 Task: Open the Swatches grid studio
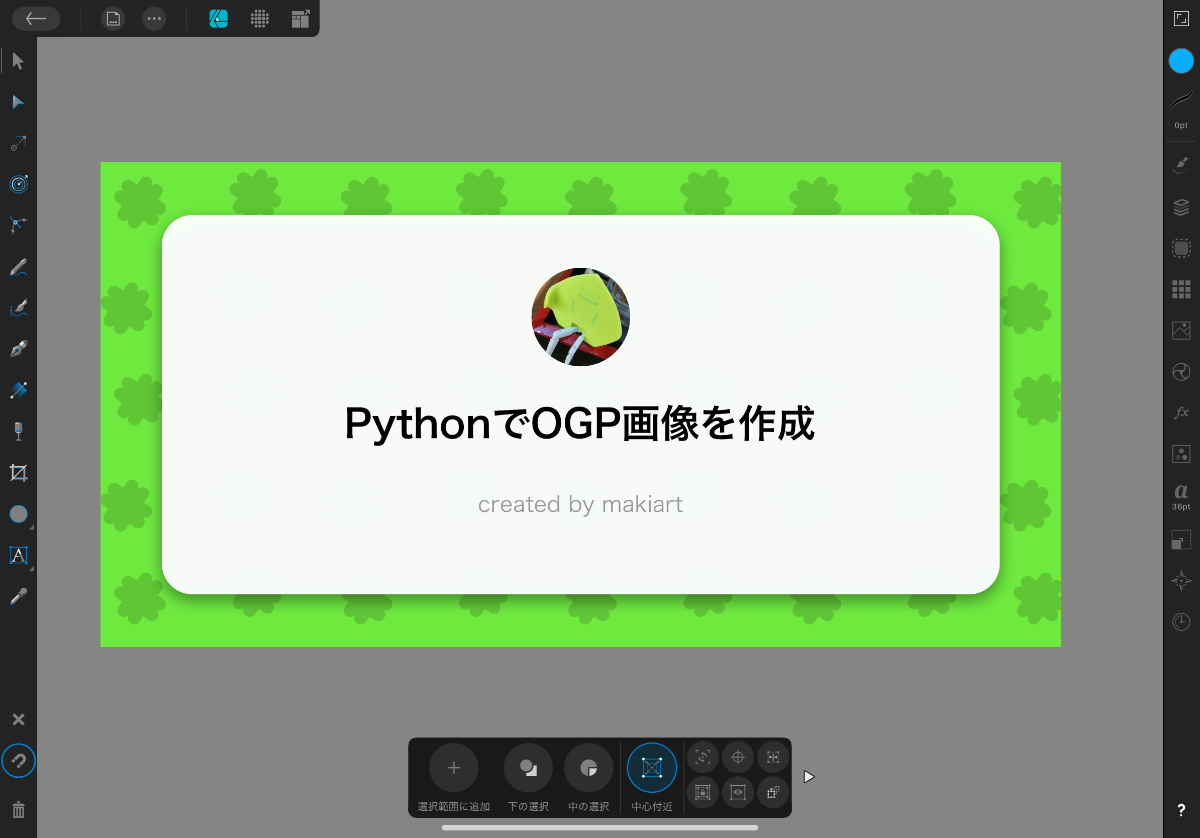pos(1181,289)
